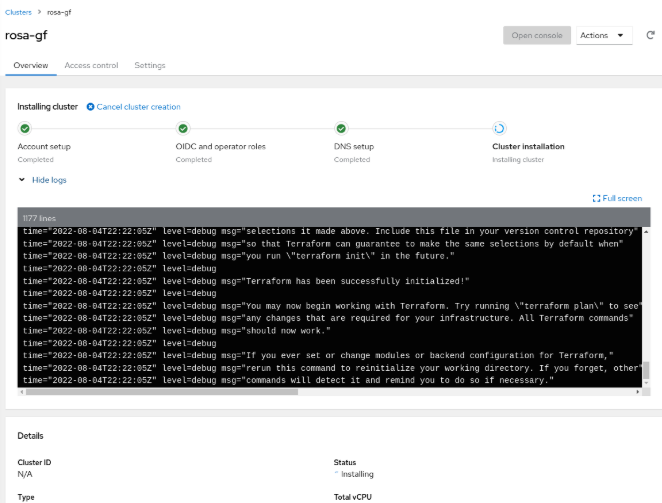Click the Cluster ID 'N/A' value
This screenshot has height=503, width=662.
click(x=25, y=474)
